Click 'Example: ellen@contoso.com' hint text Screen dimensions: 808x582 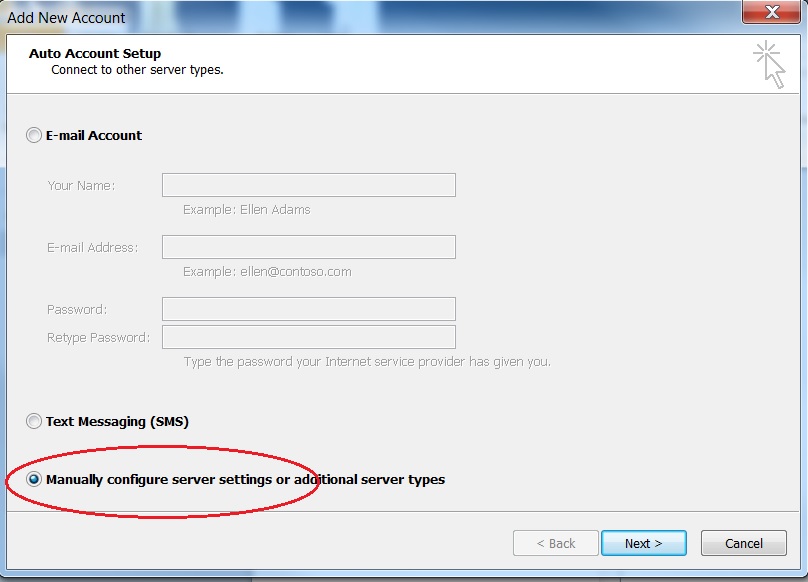tap(267, 272)
